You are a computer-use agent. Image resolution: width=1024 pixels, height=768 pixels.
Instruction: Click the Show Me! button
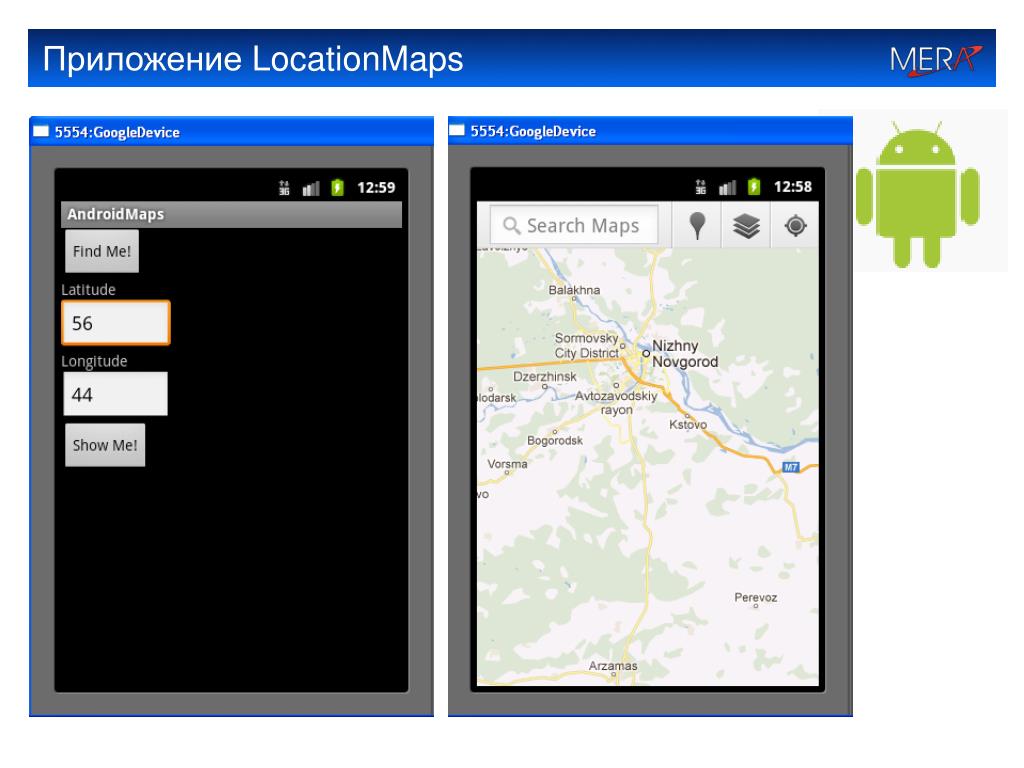click(x=104, y=445)
